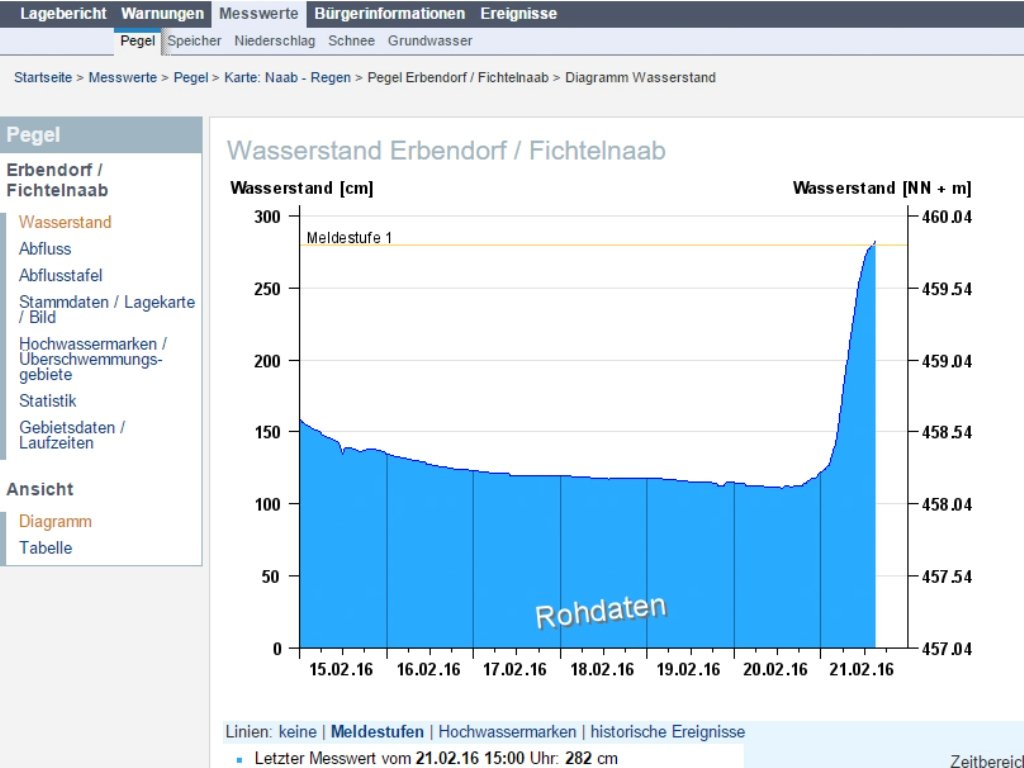Open the Abfluss sidebar link

[45, 249]
